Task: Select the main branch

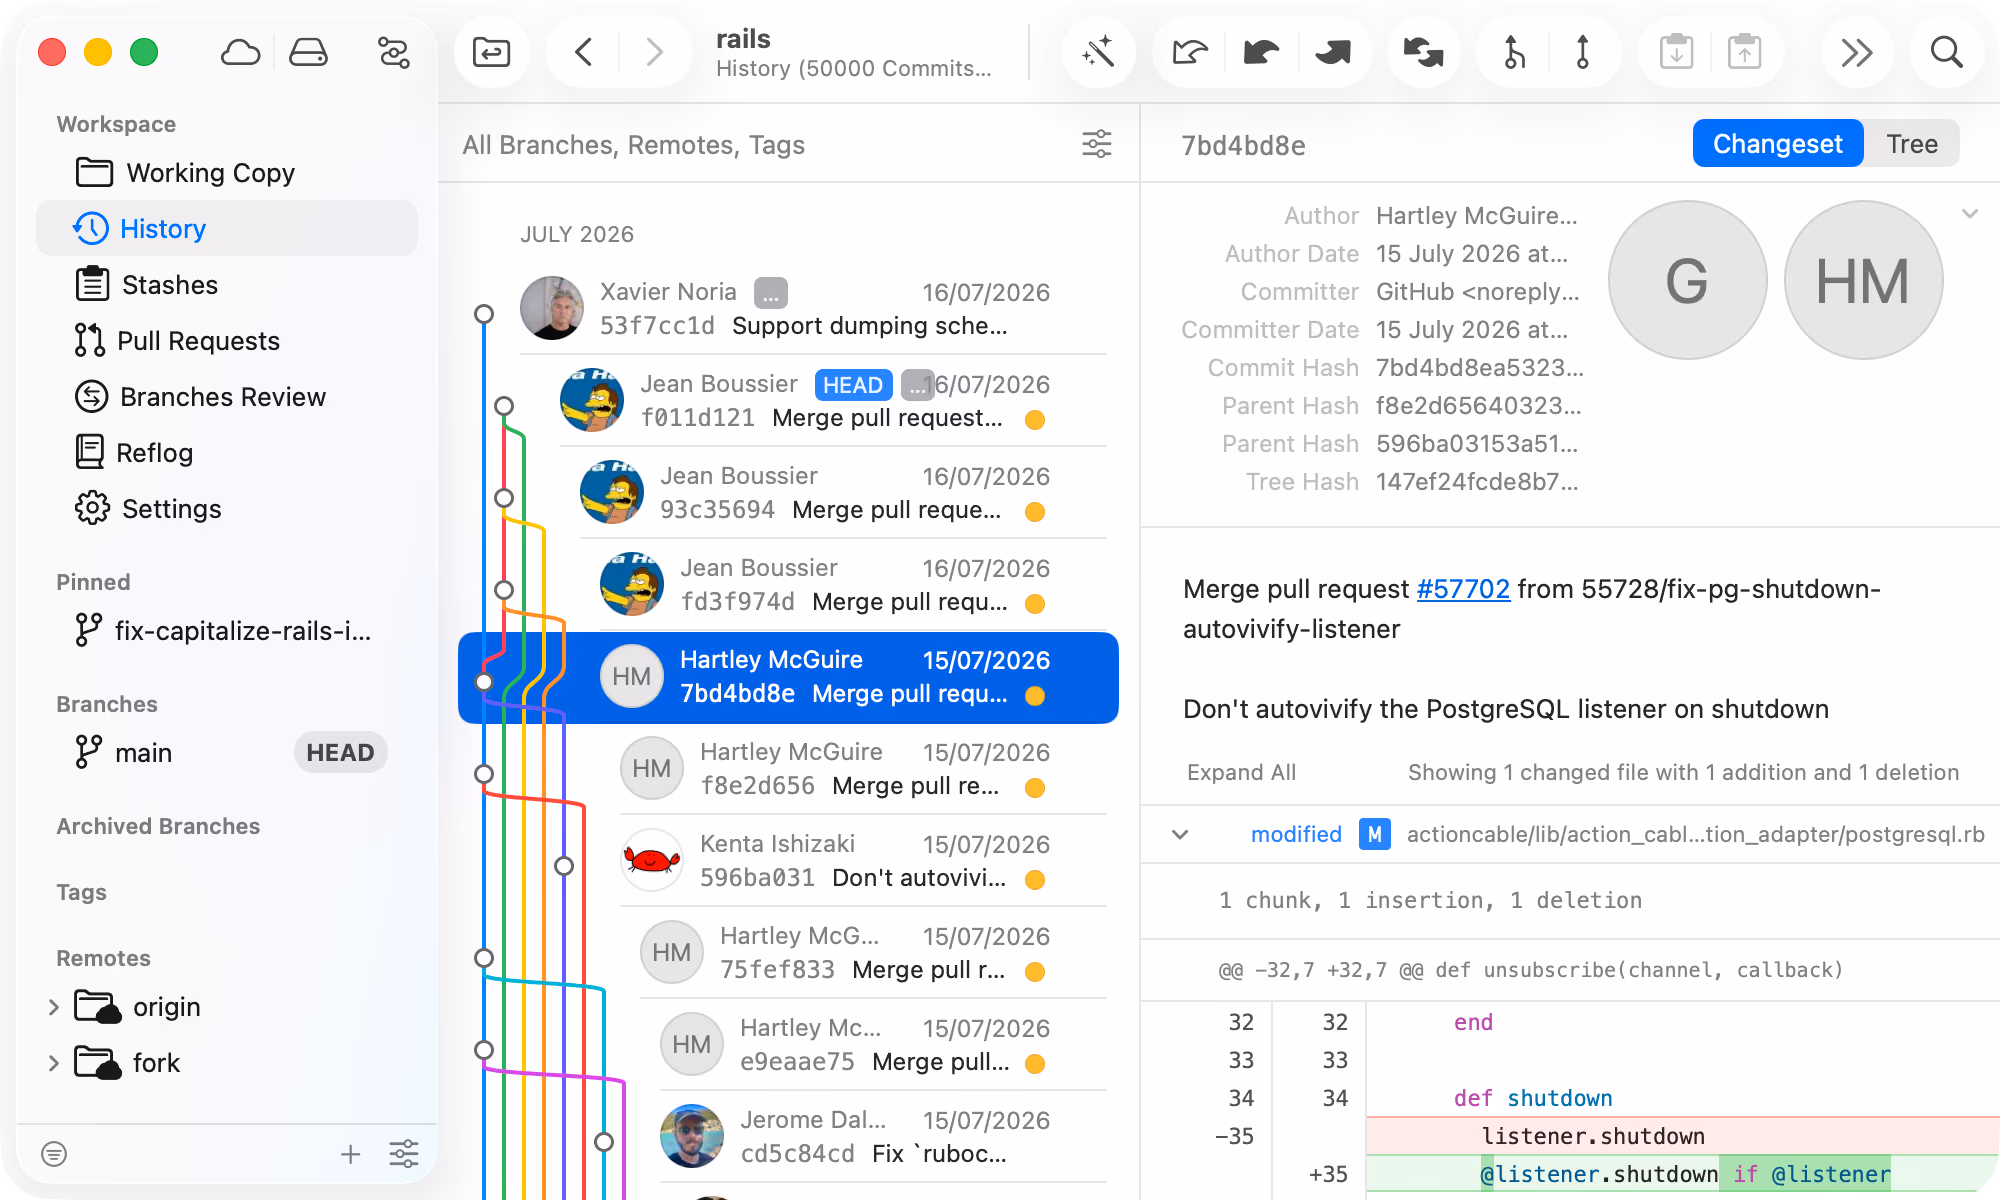Action: coord(227,752)
